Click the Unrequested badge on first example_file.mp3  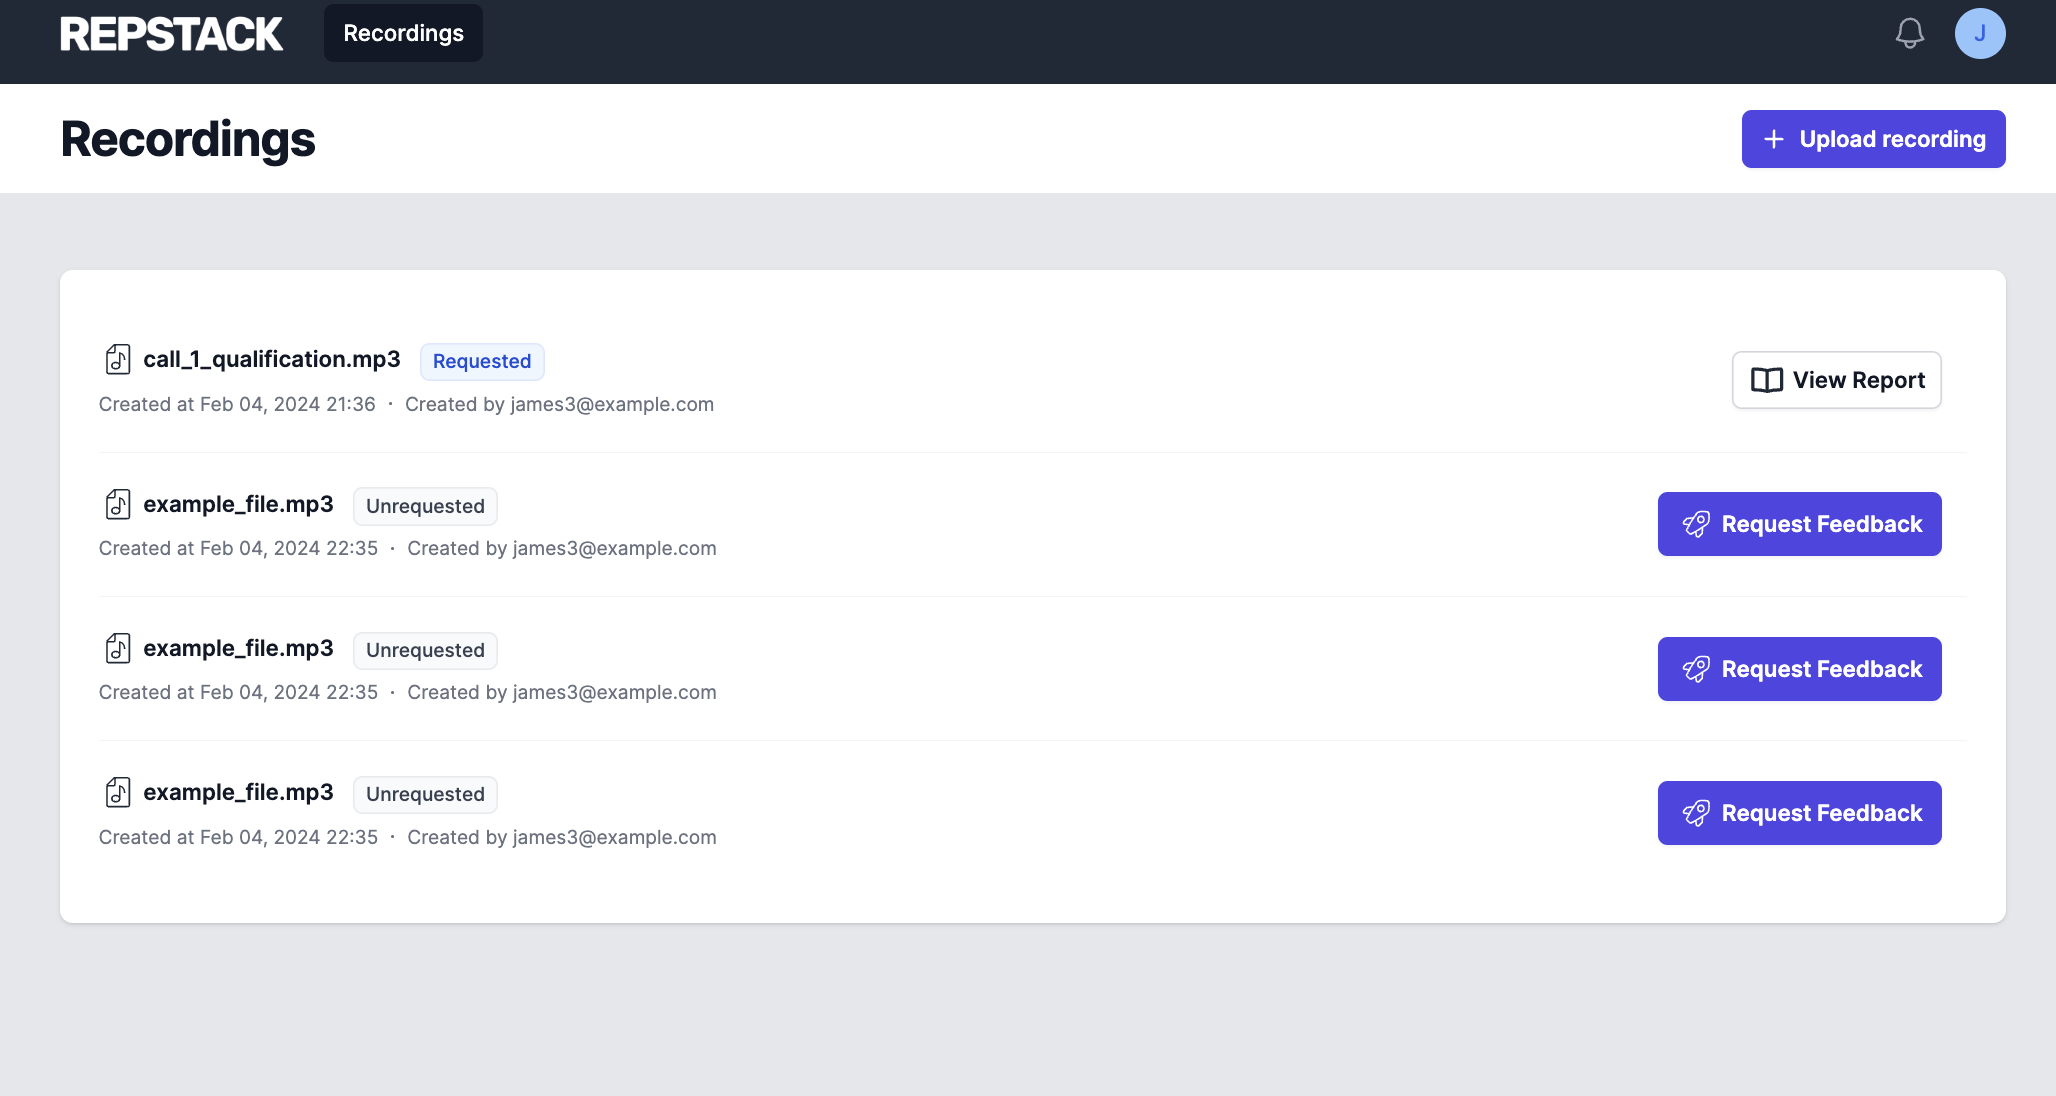pos(425,506)
